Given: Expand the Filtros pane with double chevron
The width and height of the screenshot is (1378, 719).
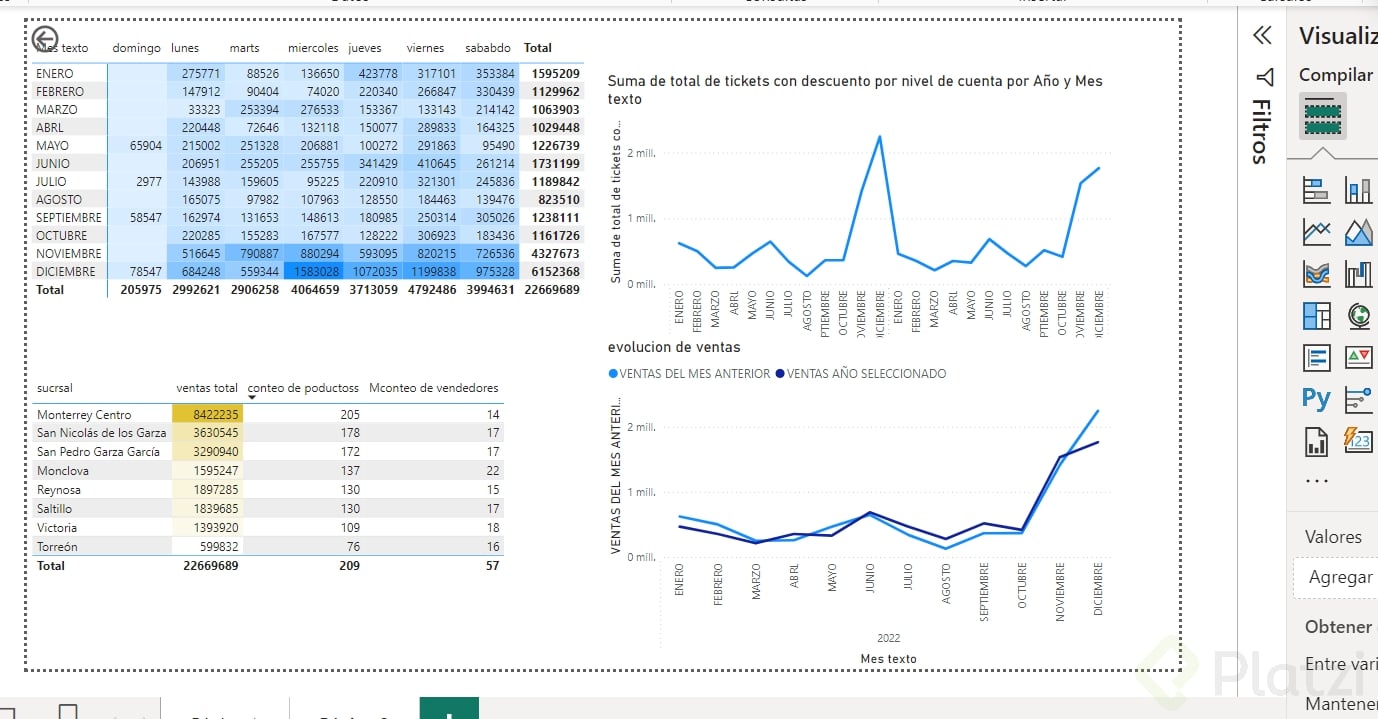Looking at the screenshot, I should [x=1262, y=36].
